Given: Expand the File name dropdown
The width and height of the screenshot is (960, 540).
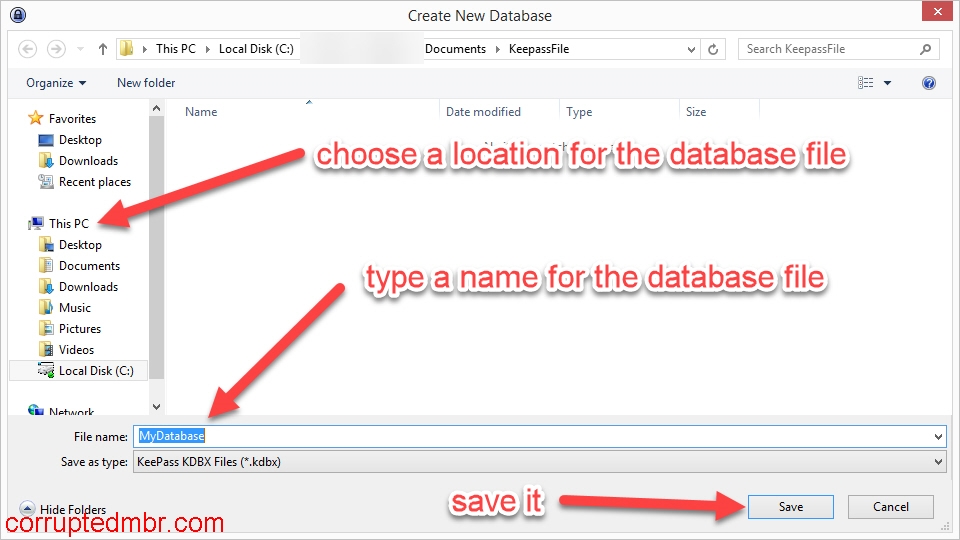Looking at the screenshot, I should tap(938, 437).
